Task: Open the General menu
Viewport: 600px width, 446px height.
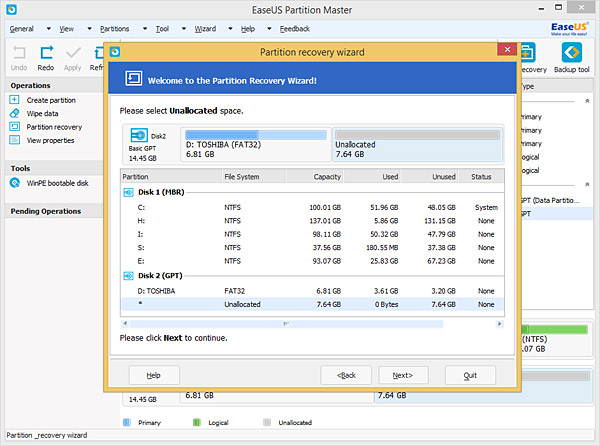Action: (x=22, y=29)
